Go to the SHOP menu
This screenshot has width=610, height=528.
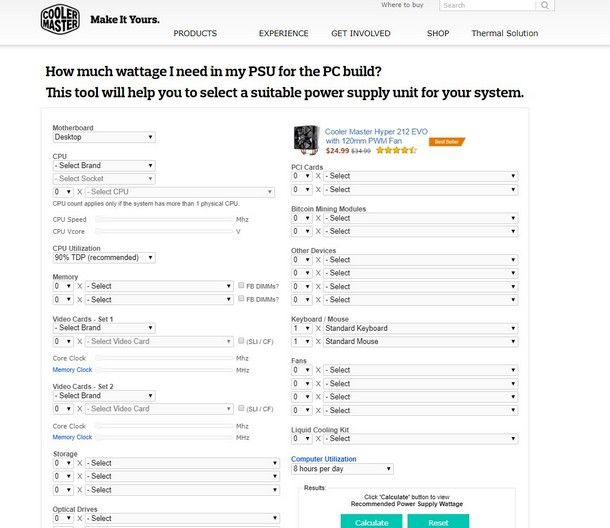click(438, 33)
